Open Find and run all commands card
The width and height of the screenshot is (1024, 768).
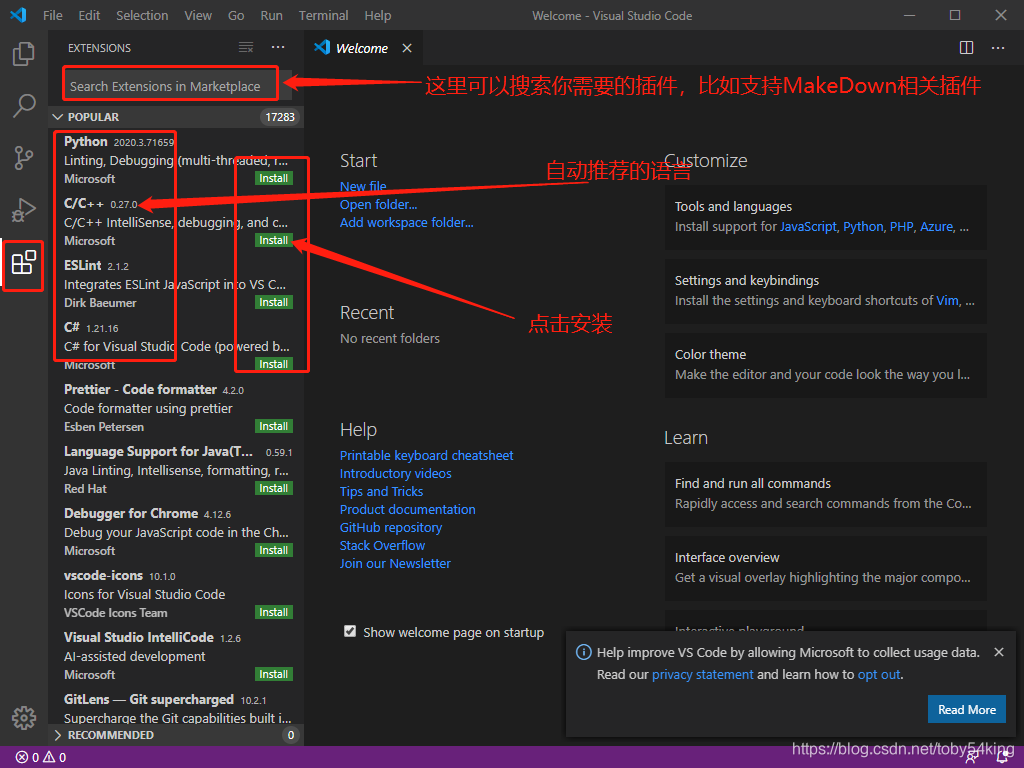(825, 494)
